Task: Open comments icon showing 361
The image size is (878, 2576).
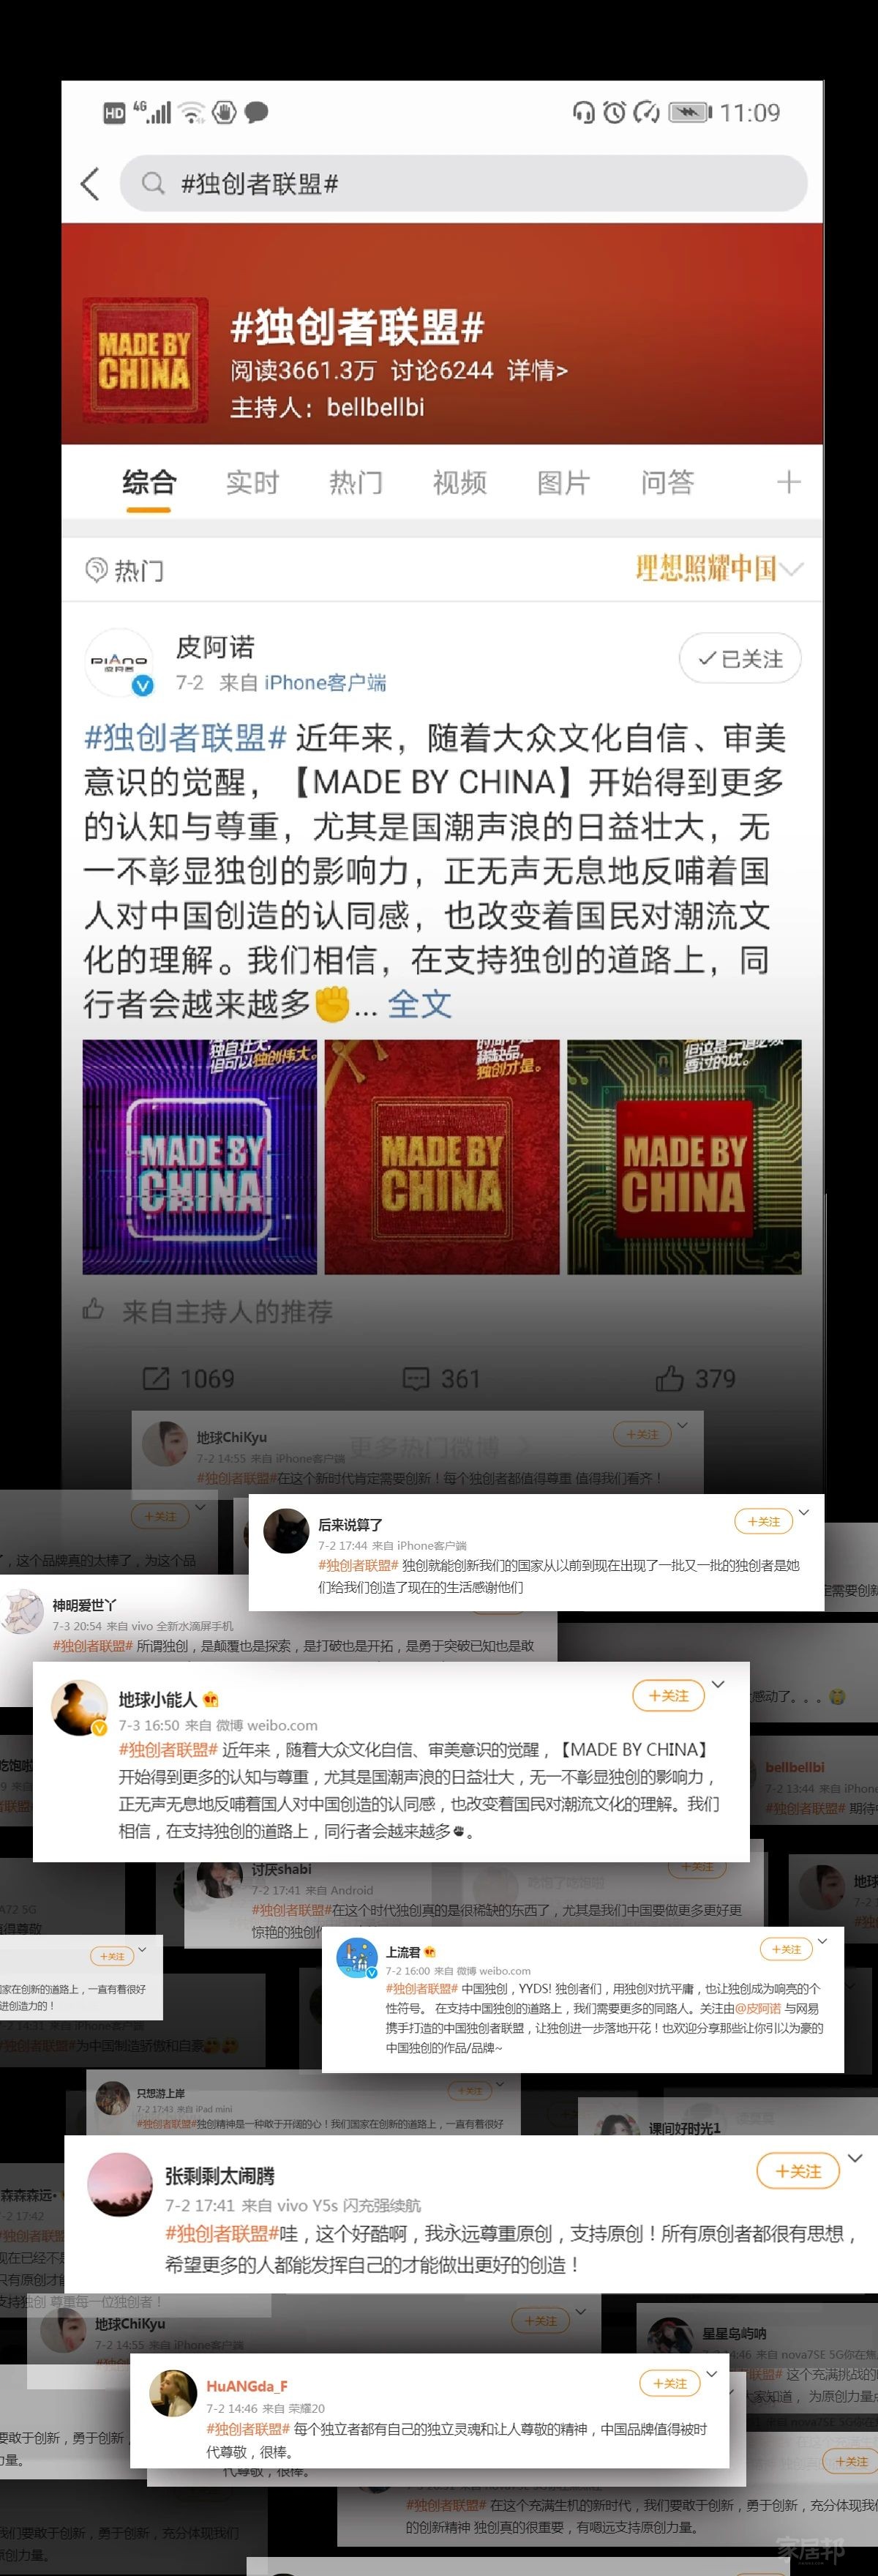Action: (x=415, y=1379)
